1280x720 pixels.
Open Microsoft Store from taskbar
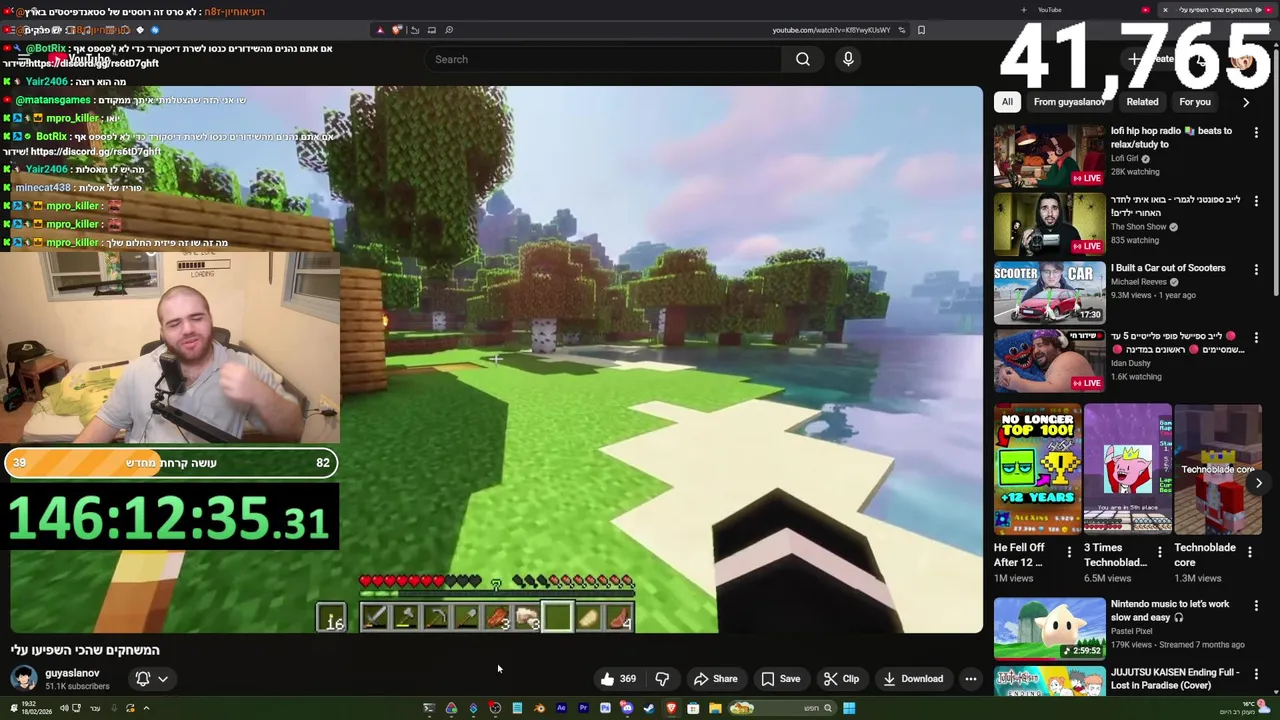693,708
